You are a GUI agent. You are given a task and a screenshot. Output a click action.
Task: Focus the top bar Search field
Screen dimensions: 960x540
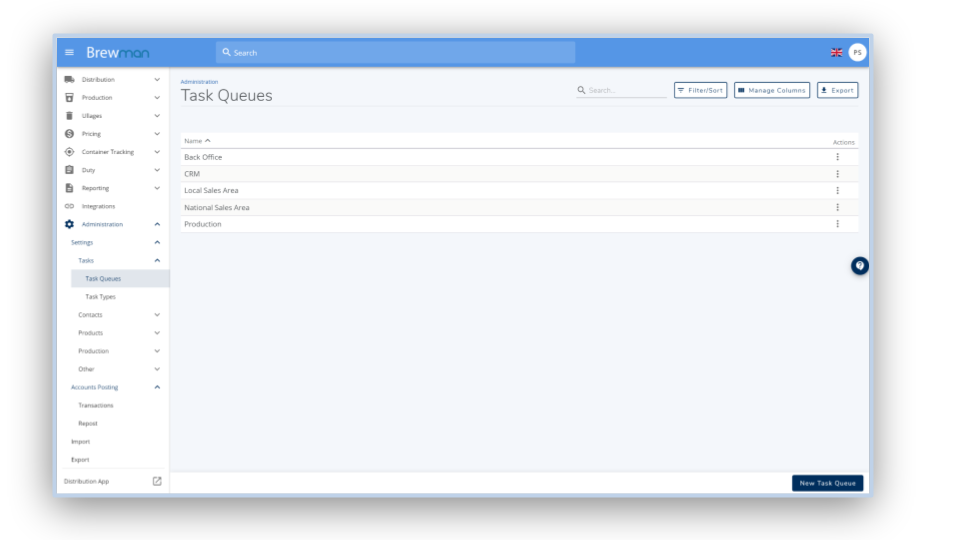[x=396, y=53]
